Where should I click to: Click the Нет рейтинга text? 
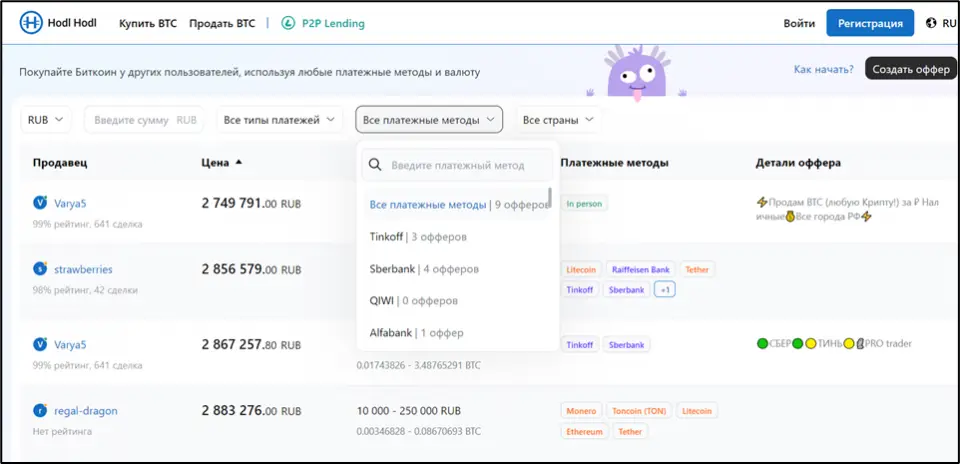[62, 432]
